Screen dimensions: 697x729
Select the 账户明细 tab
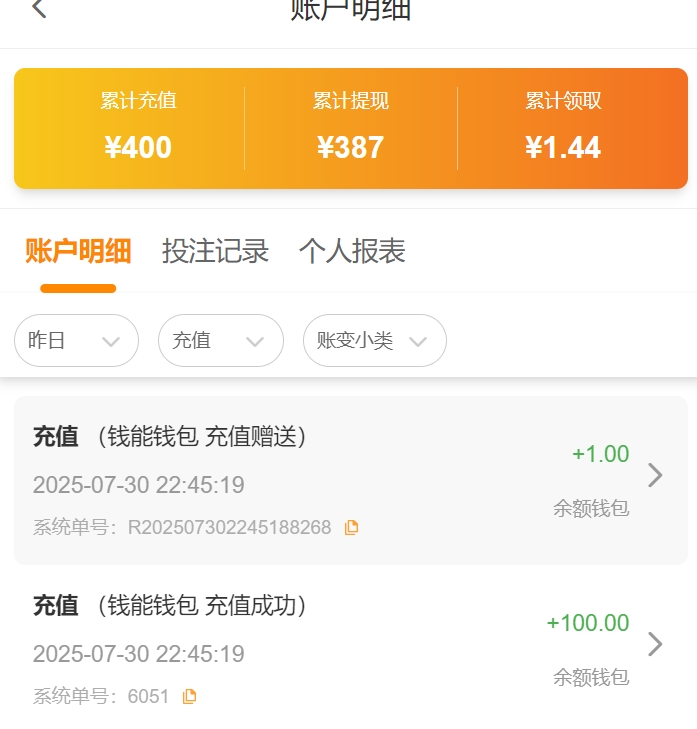[x=78, y=251]
